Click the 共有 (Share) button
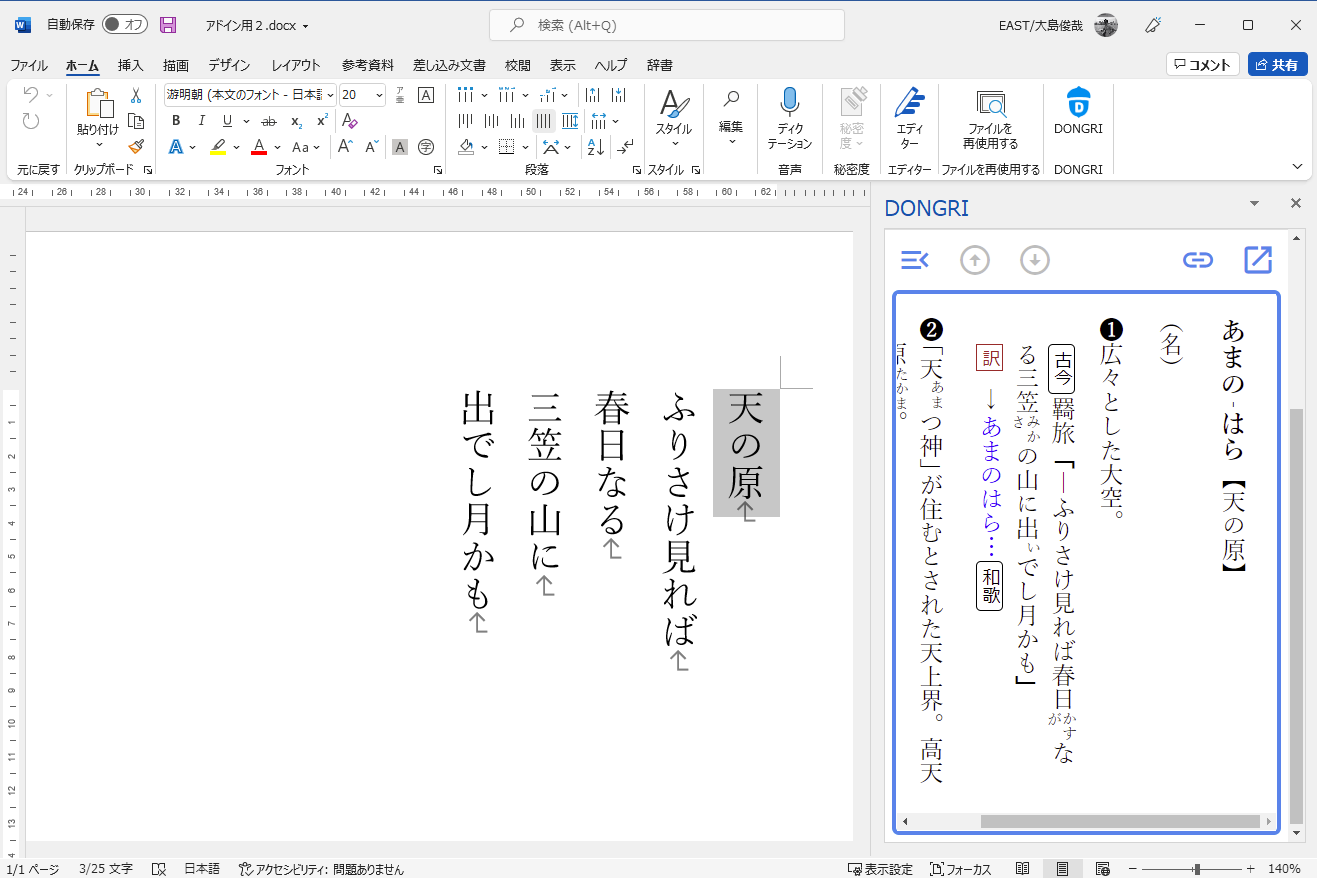Screen dimensions: 1317x878 click(1277, 64)
